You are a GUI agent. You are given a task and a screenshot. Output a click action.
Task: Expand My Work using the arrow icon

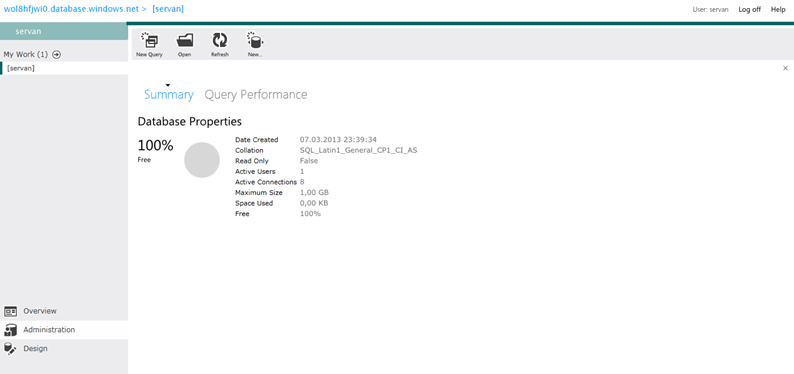[x=57, y=54]
